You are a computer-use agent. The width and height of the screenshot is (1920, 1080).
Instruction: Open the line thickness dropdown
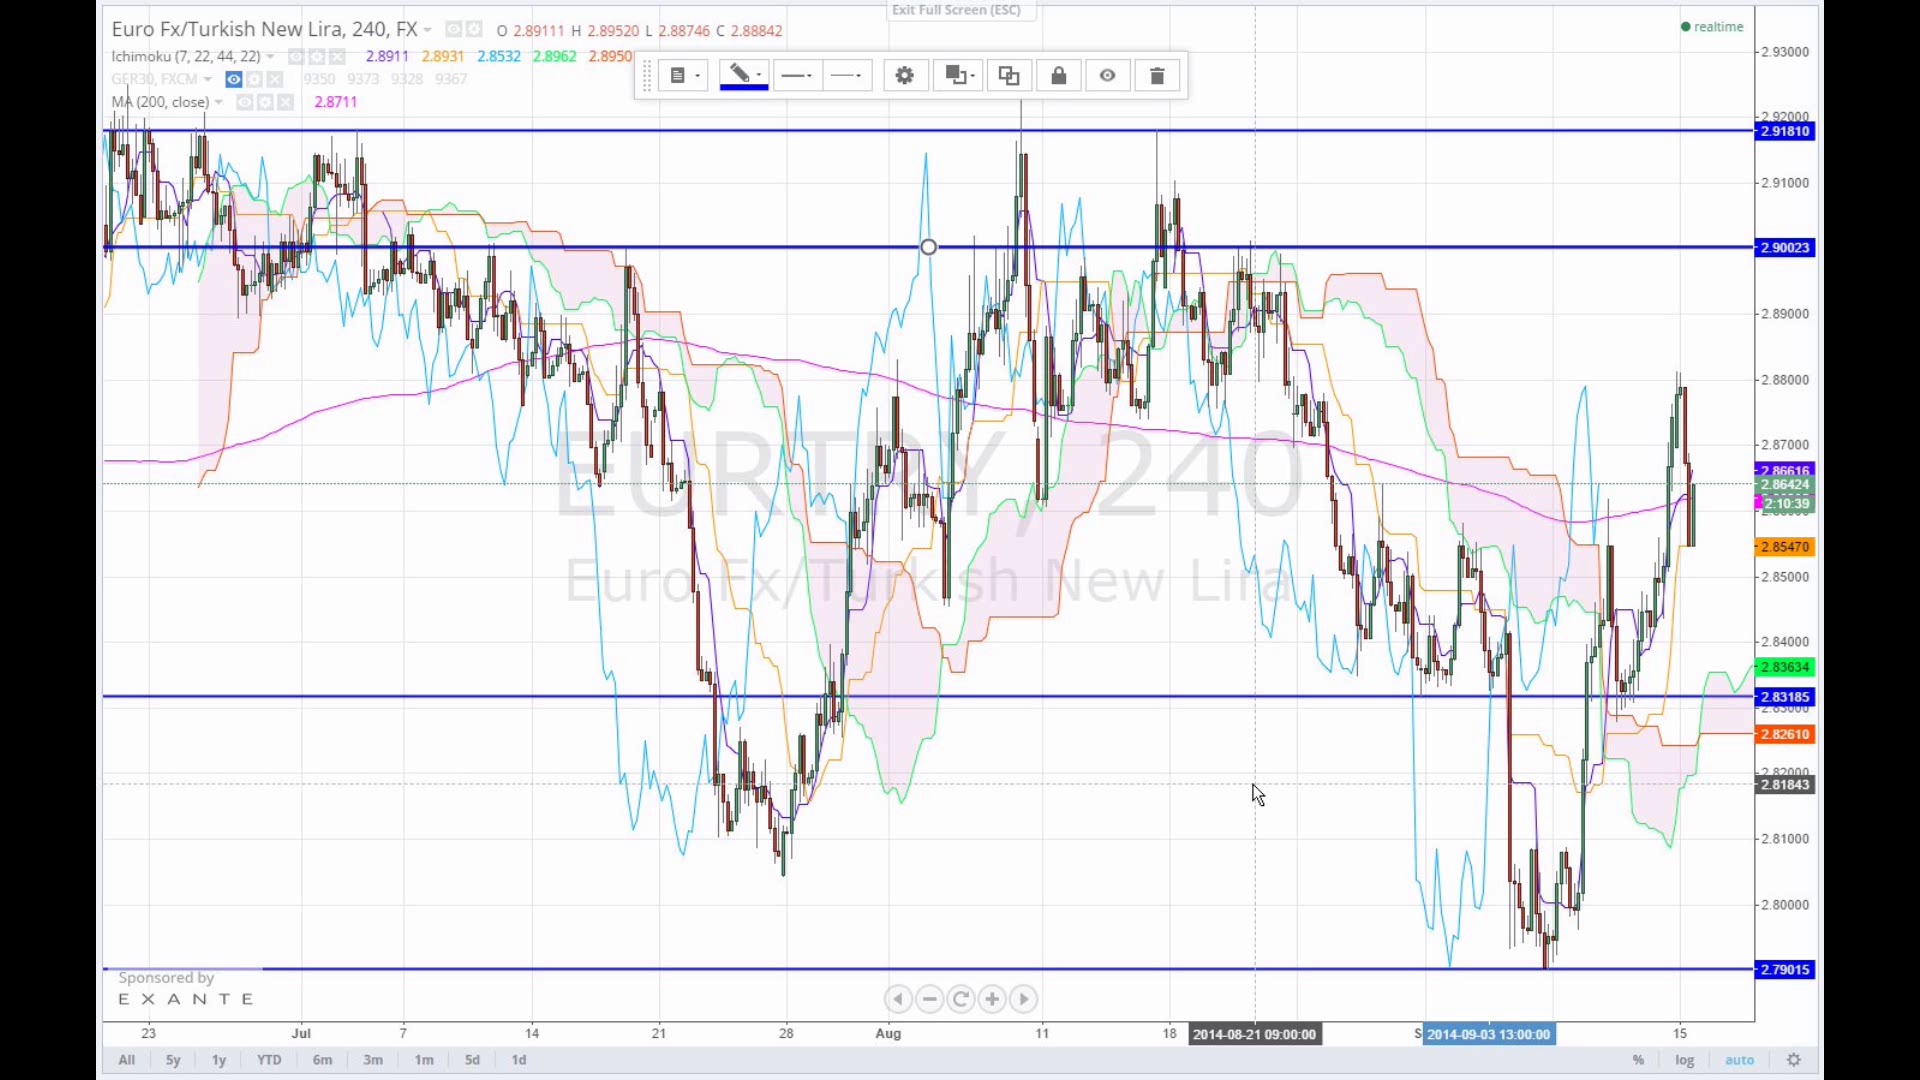[797, 76]
